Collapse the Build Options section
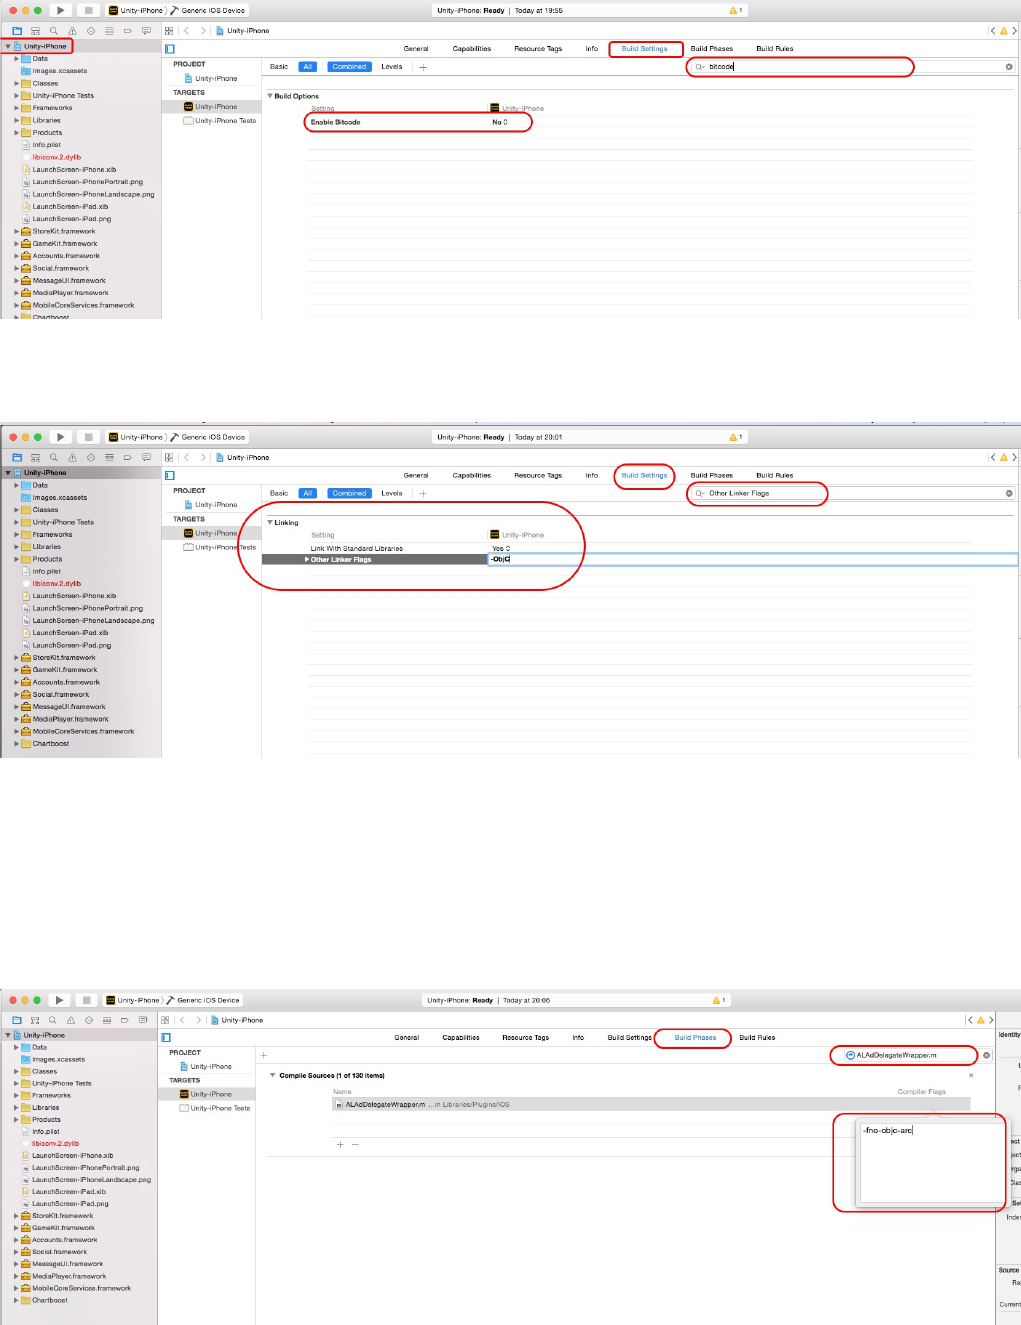1021x1325 pixels. point(270,96)
